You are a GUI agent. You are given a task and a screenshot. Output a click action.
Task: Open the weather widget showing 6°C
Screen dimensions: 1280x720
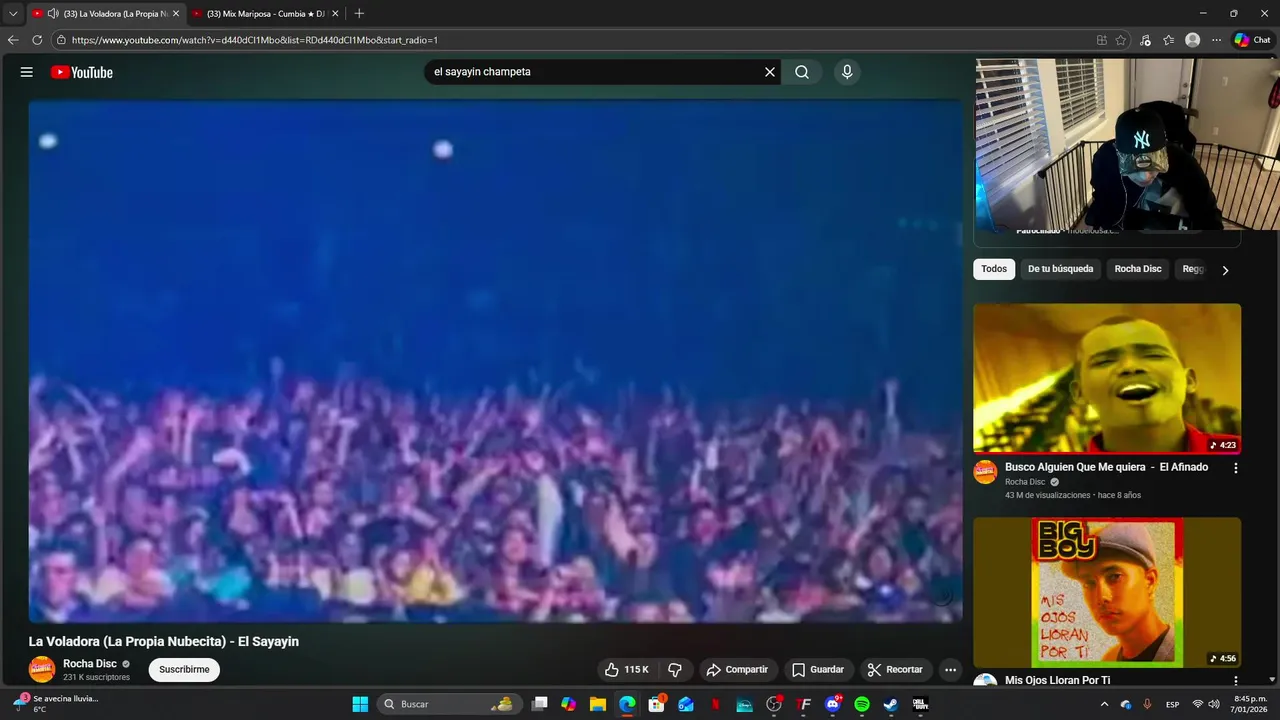click(55, 704)
